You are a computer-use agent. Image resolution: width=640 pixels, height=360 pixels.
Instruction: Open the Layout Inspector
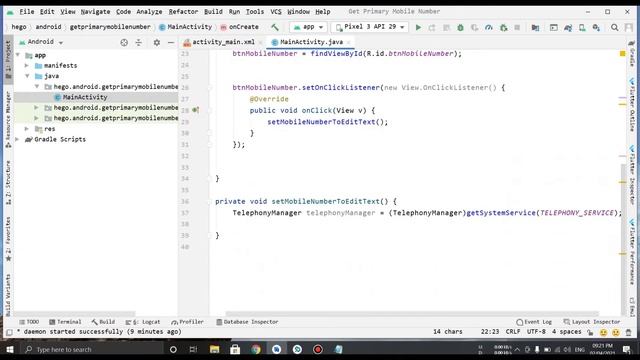(x=591, y=322)
